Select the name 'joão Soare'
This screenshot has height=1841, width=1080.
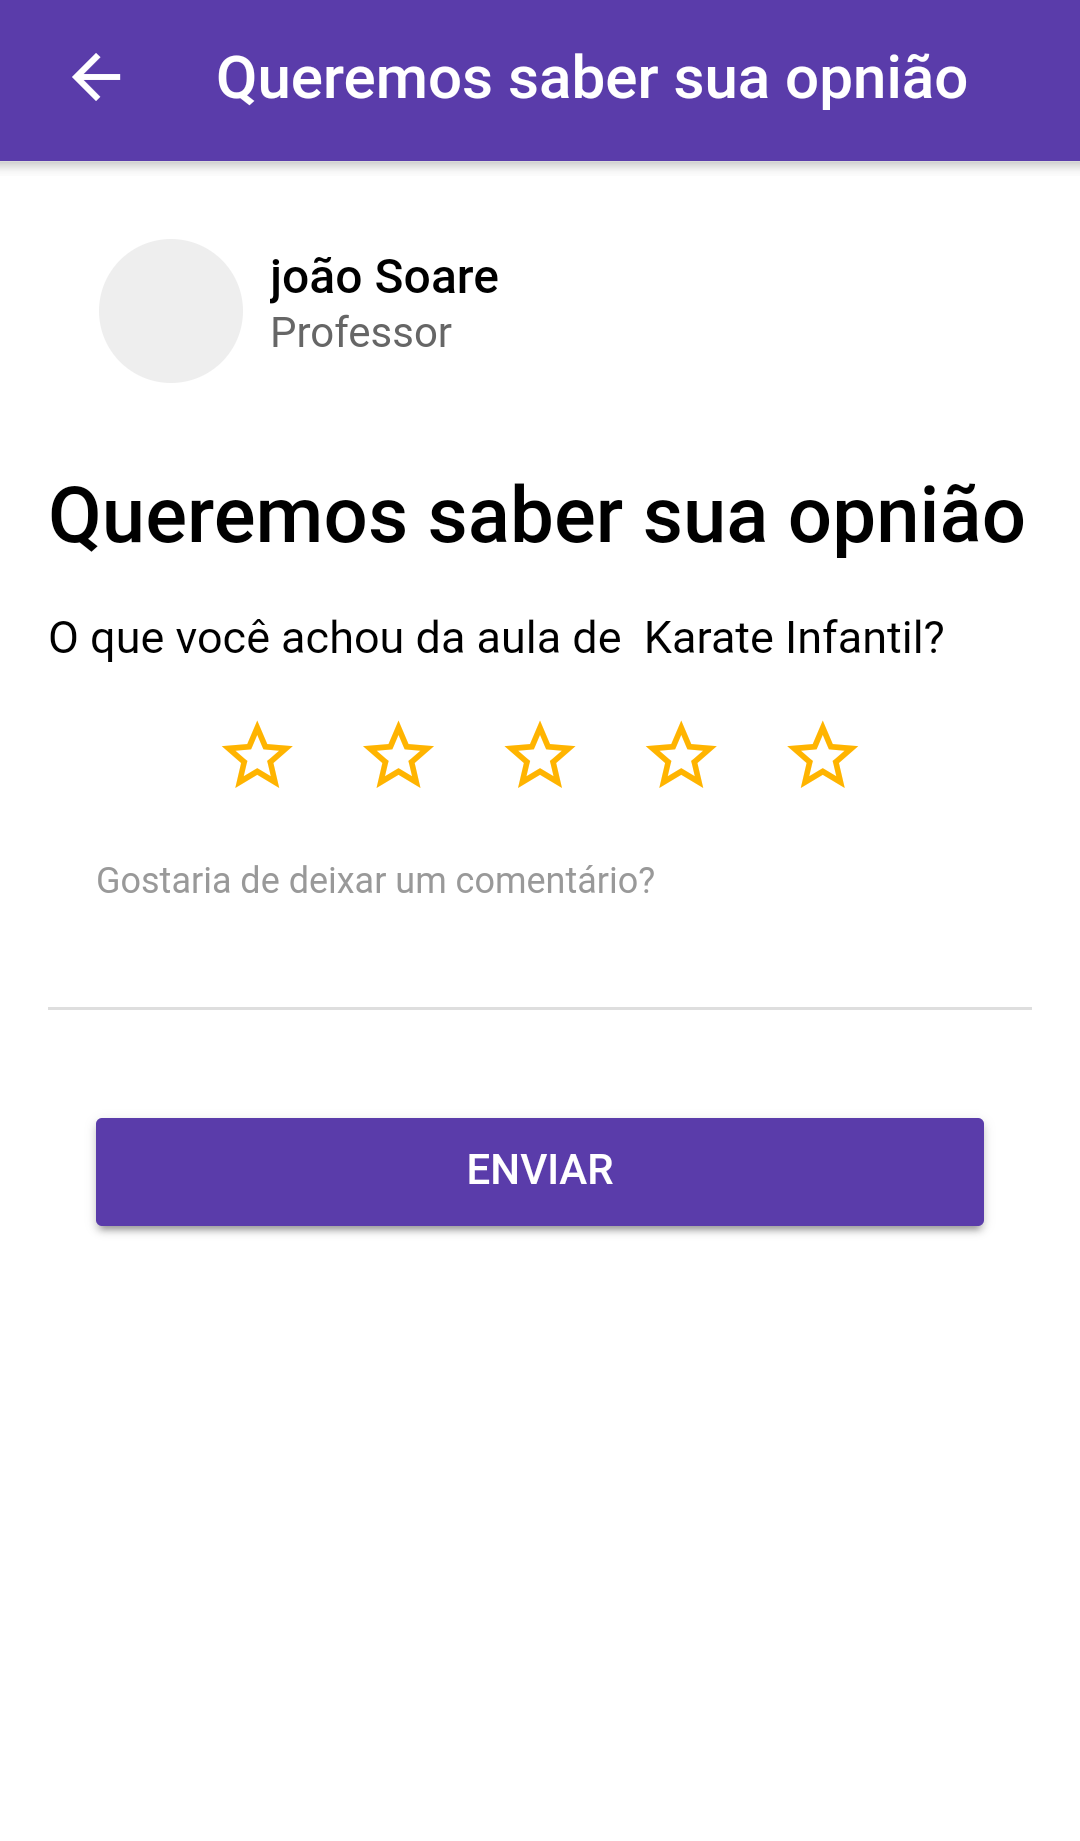[x=384, y=277]
